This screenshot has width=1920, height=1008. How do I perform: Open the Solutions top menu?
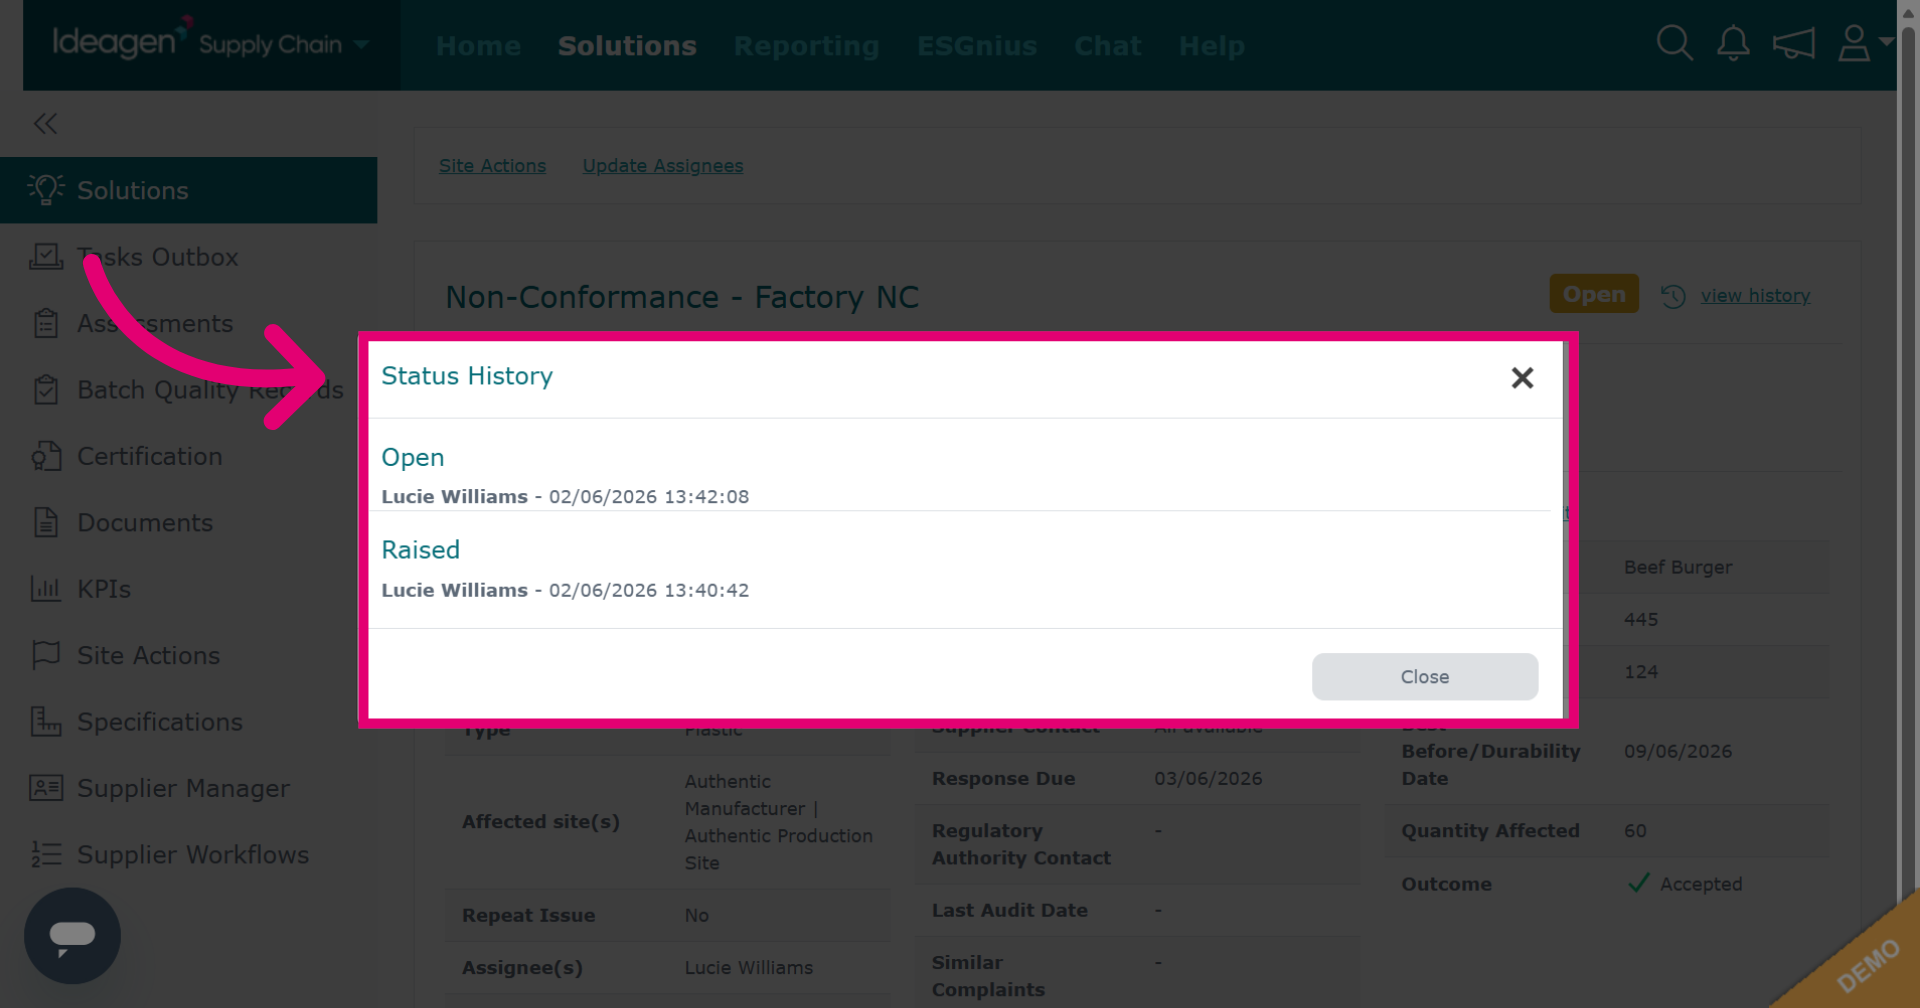[x=627, y=46]
